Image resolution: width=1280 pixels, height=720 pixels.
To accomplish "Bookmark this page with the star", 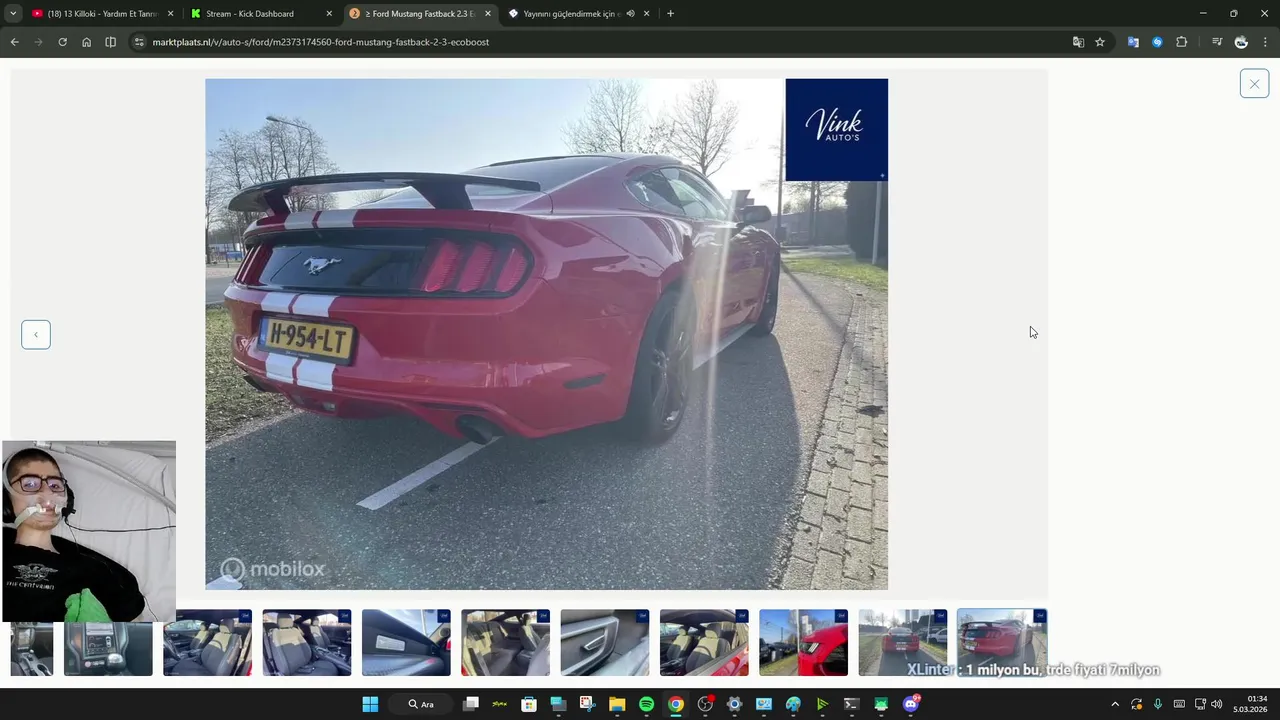I will pos(1100,42).
